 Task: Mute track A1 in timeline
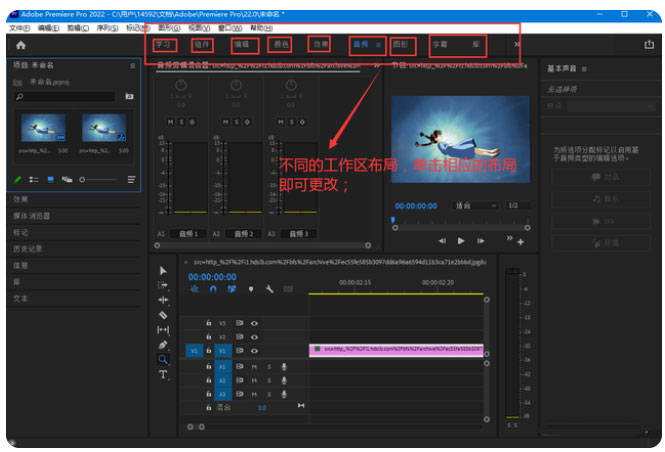tap(254, 367)
